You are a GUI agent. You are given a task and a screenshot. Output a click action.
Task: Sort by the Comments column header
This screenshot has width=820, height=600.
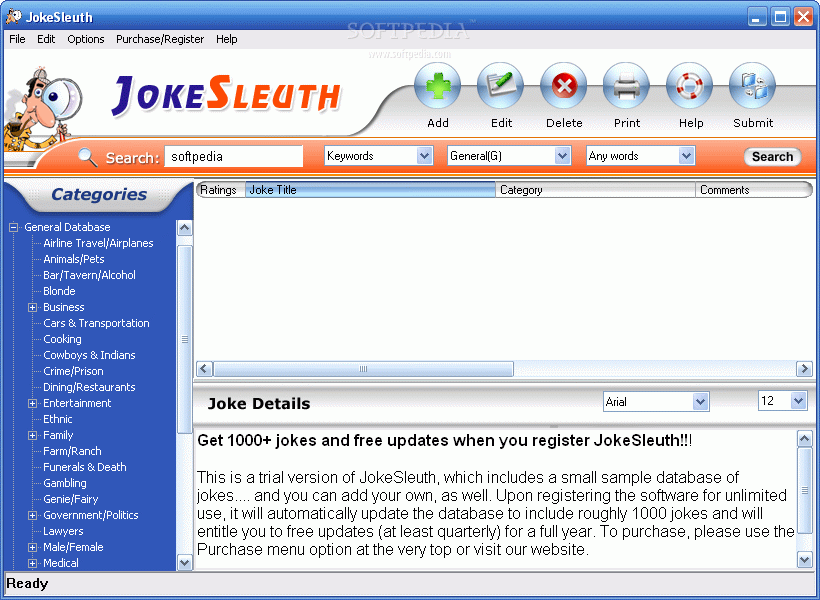point(754,190)
